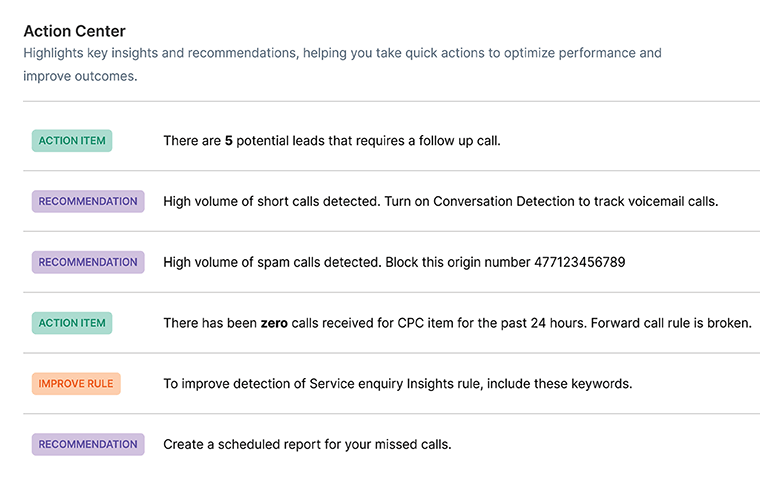The width and height of the screenshot is (782, 482).
Task: Click the ACTION ITEM badge beside potential leads
Action: [x=72, y=141]
